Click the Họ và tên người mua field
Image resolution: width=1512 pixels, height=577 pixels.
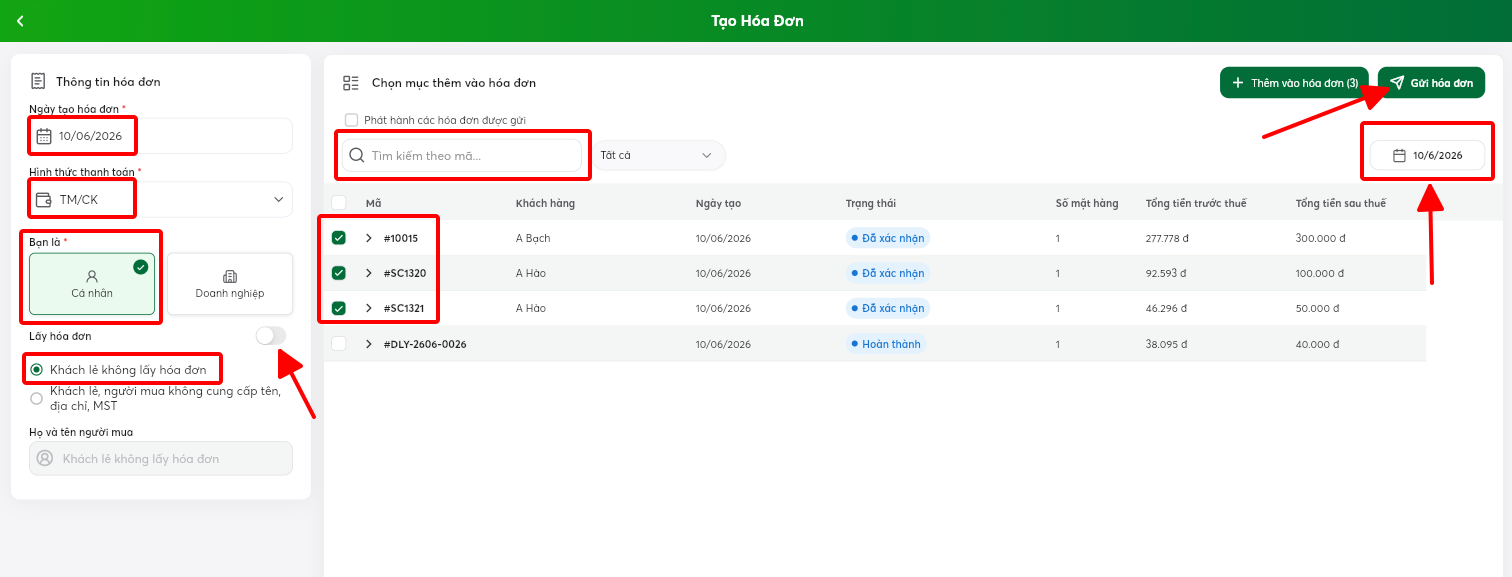tap(161, 458)
